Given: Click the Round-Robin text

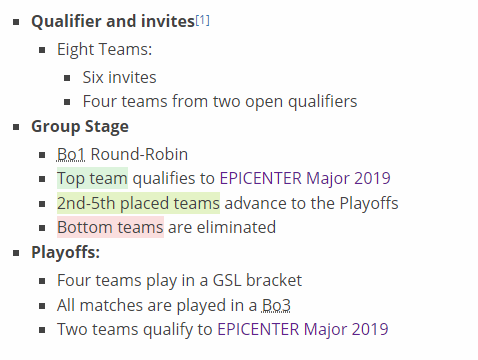Looking at the screenshot, I should (x=139, y=154).
